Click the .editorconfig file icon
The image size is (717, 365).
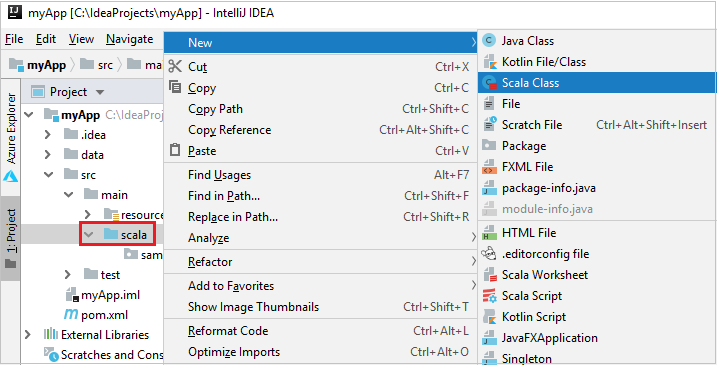coord(489,254)
